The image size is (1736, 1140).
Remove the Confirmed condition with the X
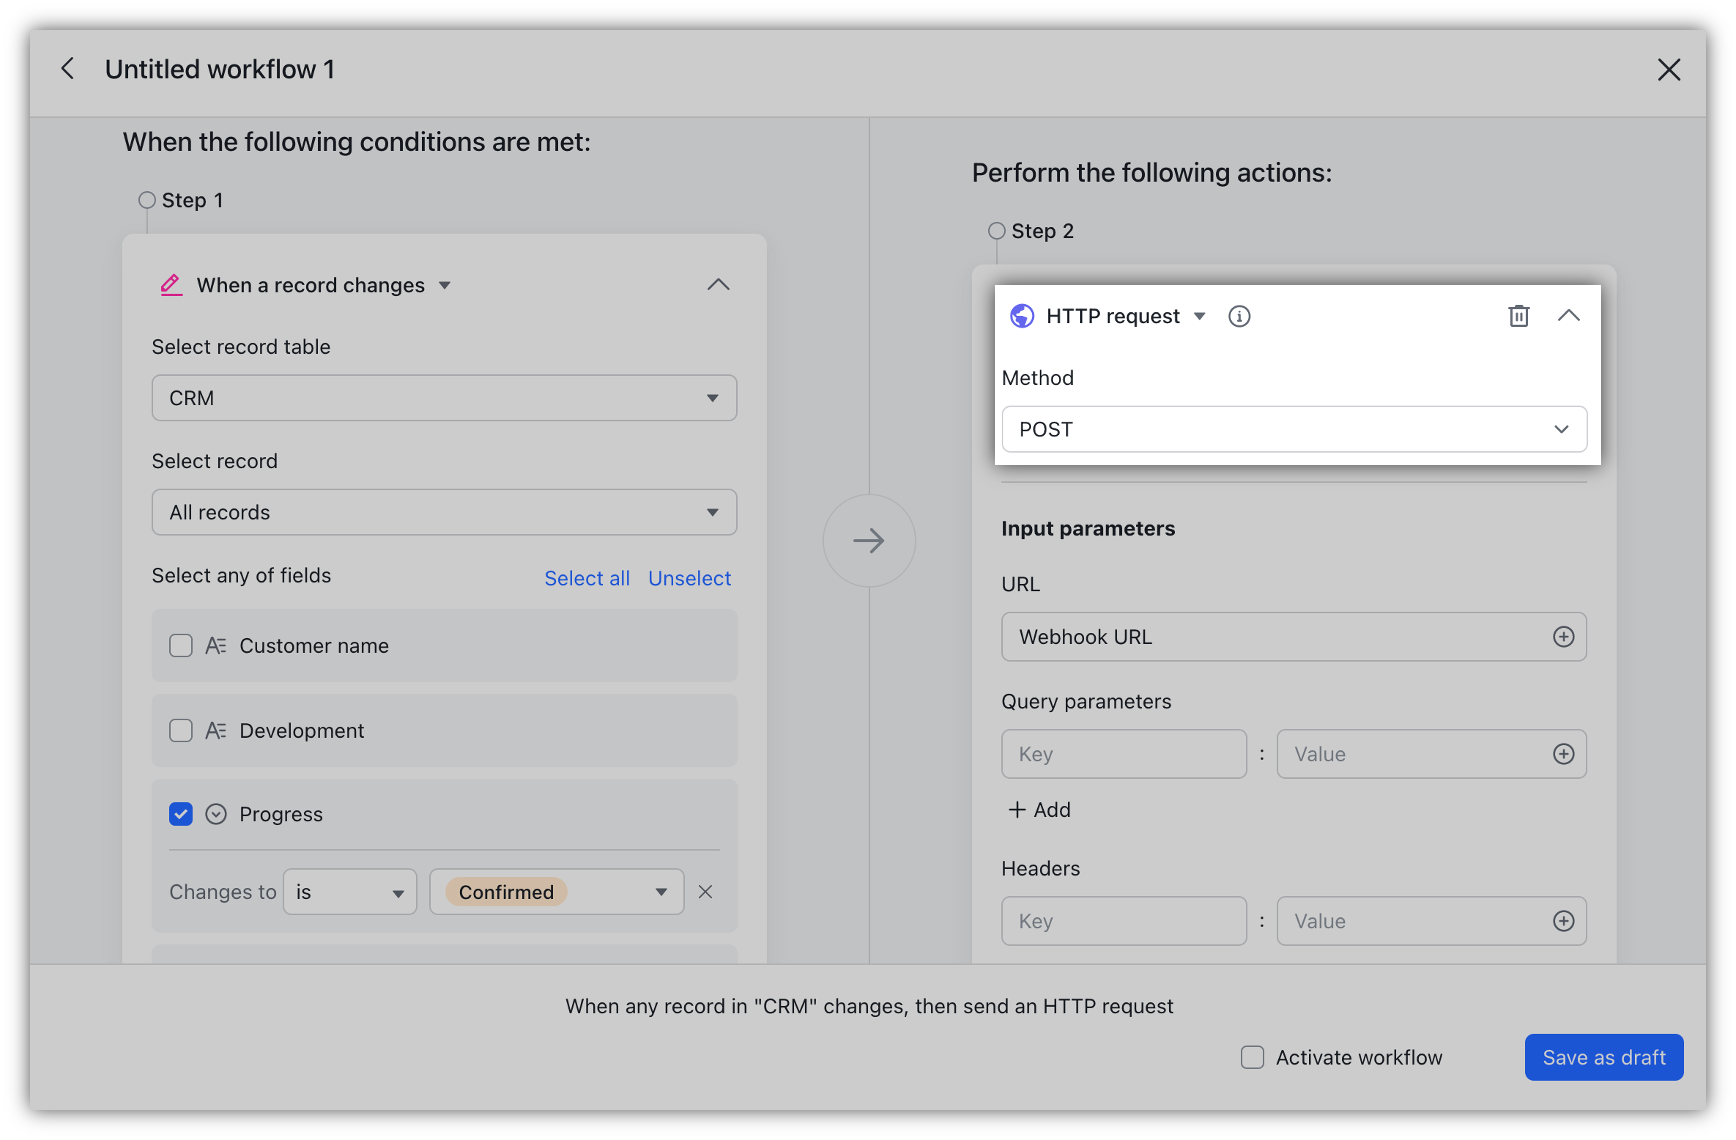(x=705, y=891)
